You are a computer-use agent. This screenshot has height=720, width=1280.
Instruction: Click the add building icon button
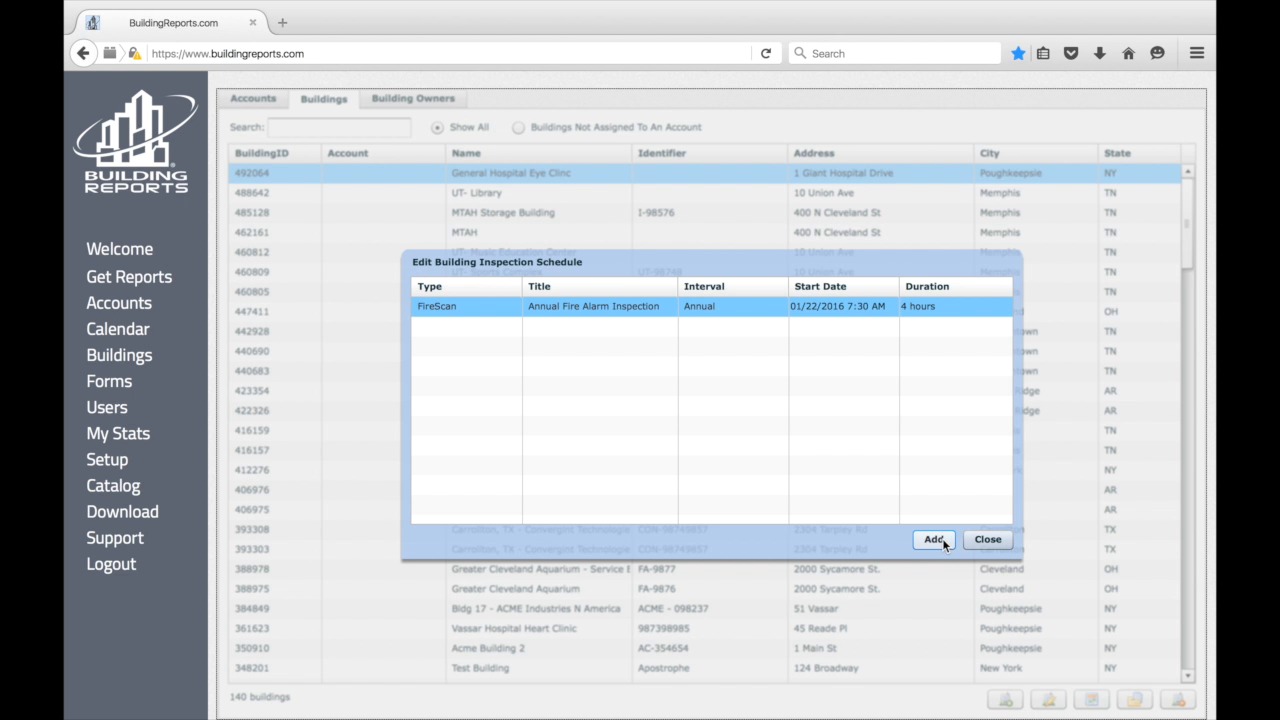tap(1006, 700)
